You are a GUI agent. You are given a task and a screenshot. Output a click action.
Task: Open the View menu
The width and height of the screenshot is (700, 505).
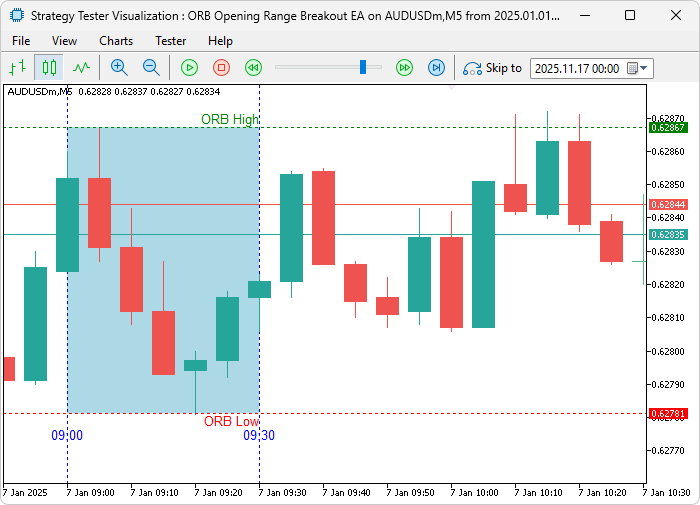point(64,41)
